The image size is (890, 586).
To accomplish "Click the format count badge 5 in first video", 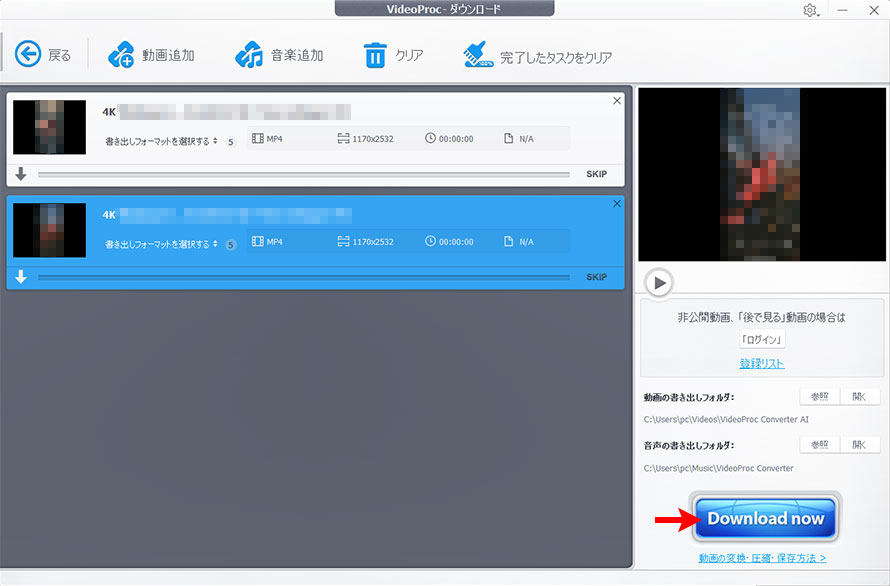I will [x=230, y=142].
